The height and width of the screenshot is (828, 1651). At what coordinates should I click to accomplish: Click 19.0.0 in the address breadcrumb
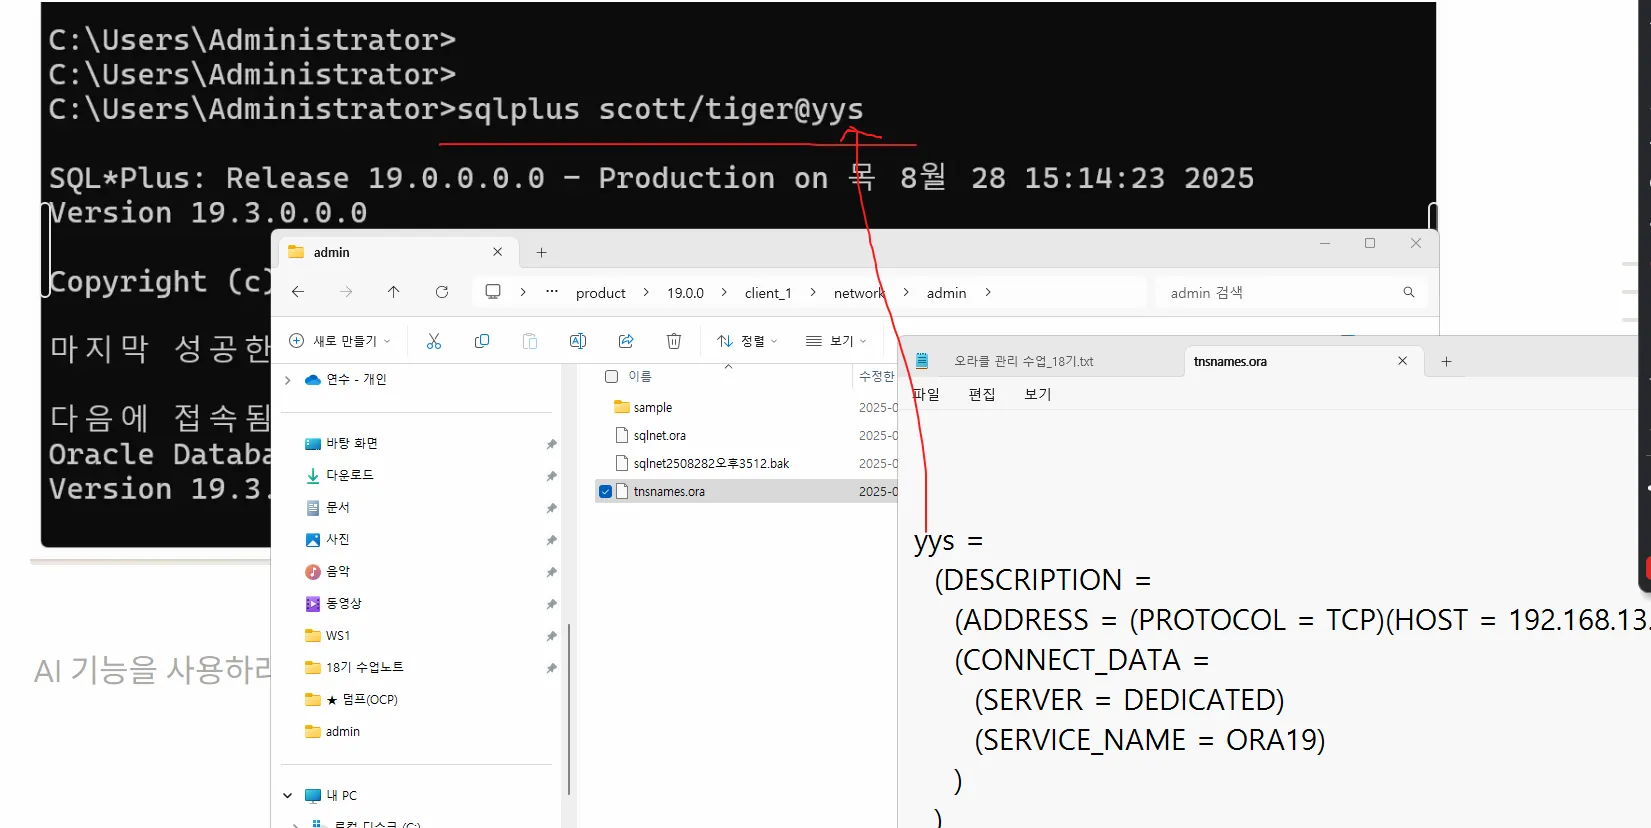[686, 293]
